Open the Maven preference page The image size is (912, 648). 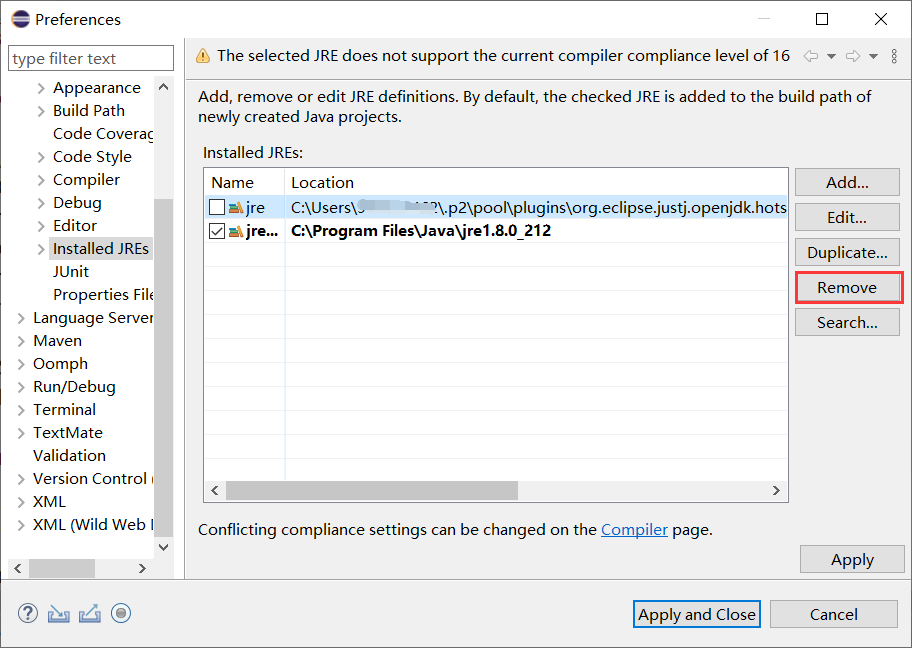pyautogui.click(x=57, y=340)
